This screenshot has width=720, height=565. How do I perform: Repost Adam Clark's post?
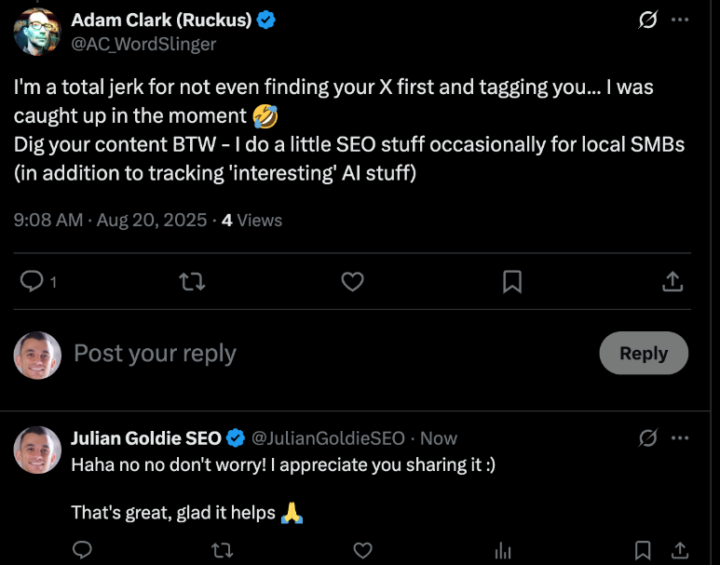click(191, 283)
